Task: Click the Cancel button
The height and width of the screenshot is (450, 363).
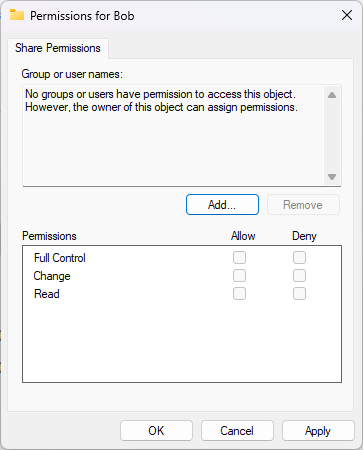Action: tap(237, 431)
